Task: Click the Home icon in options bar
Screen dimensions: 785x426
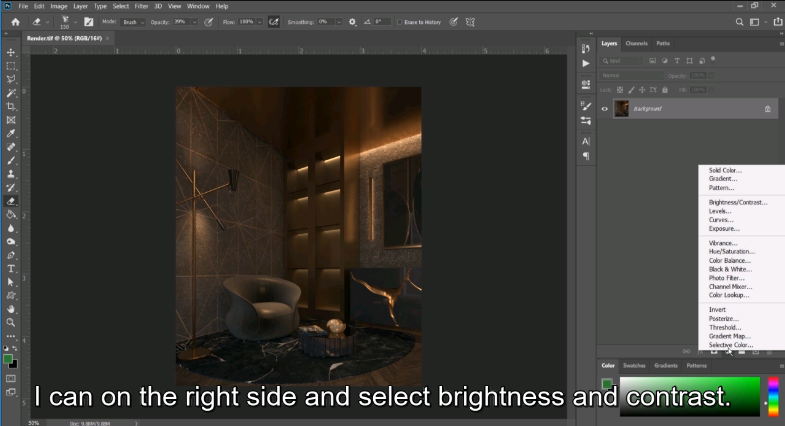Action: pos(16,22)
